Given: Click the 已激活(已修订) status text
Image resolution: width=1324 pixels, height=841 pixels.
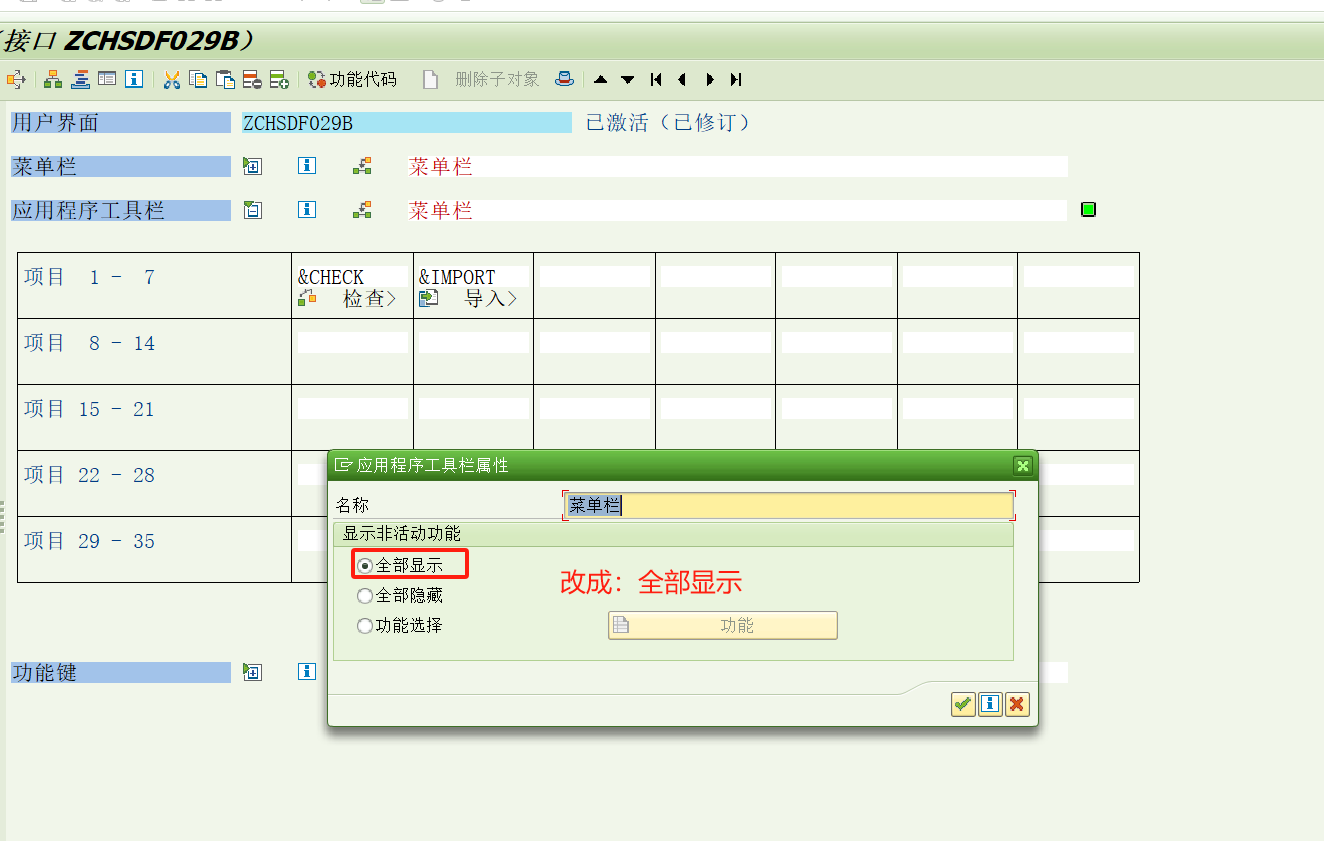Looking at the screenshot, I should 668,123.
